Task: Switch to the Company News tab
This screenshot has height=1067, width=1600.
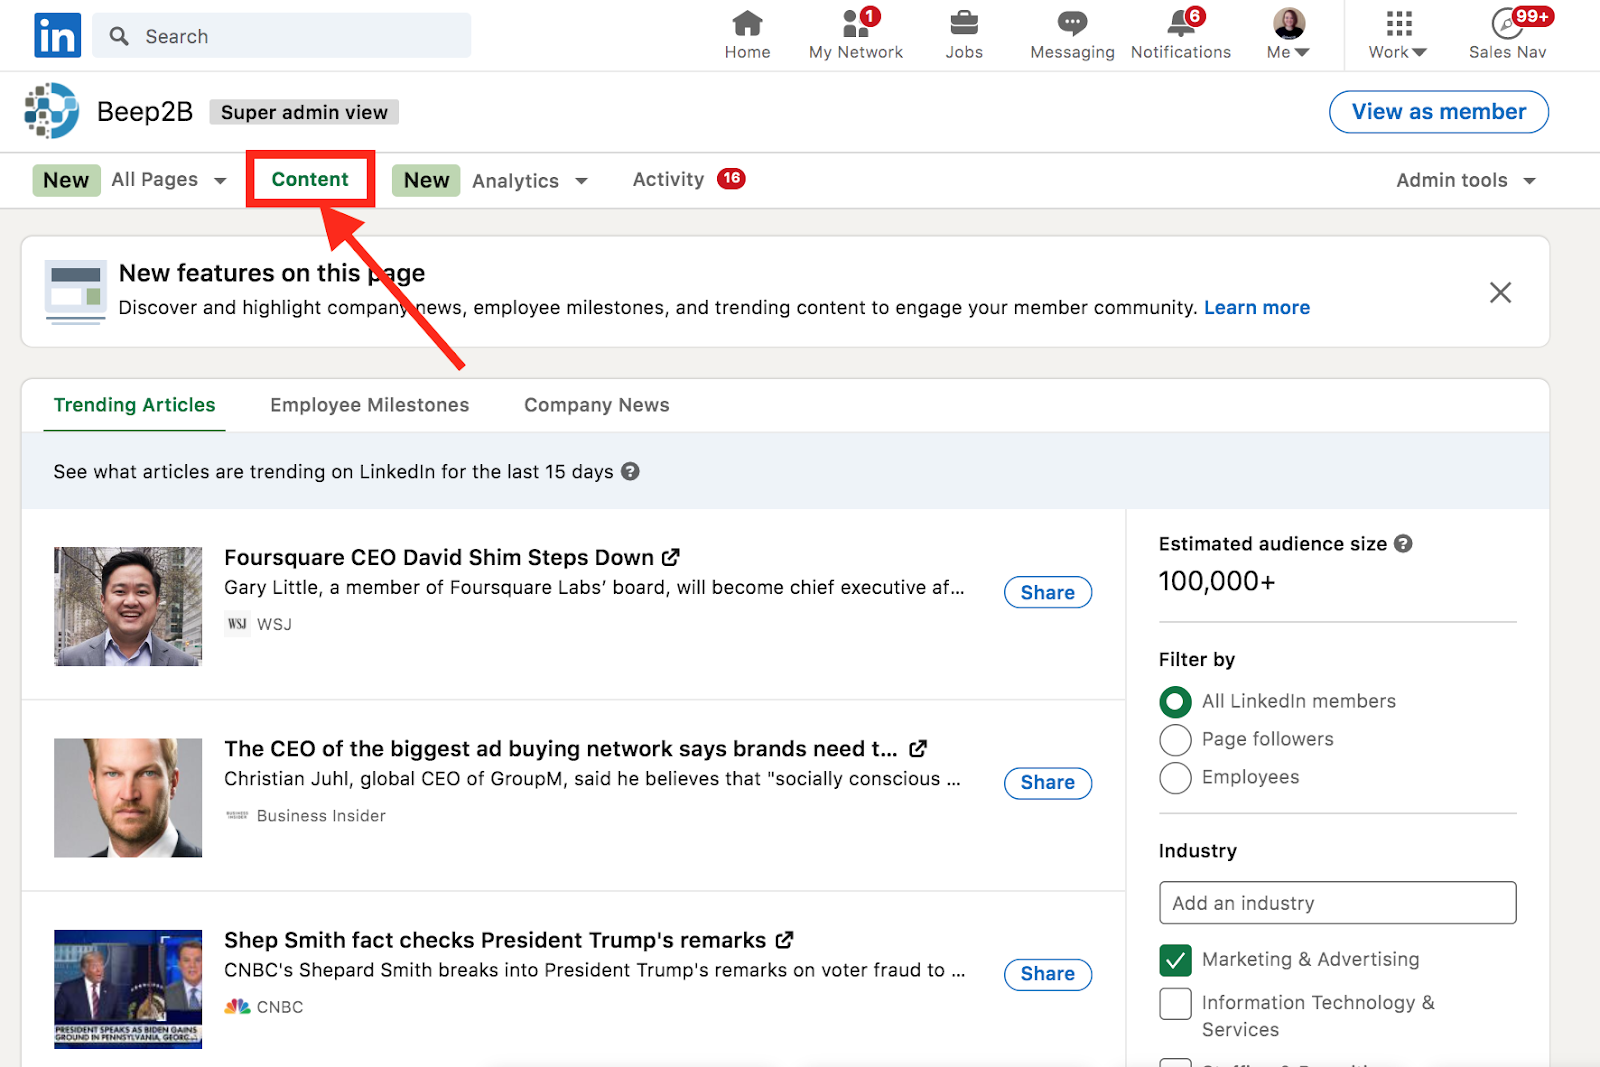Action: [x=597, y=405]
